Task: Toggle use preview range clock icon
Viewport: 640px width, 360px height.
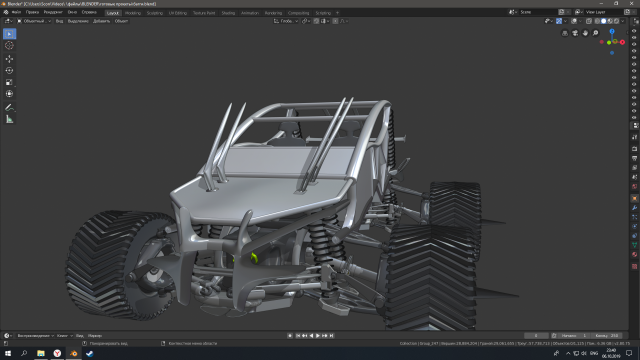Action: pyautogui.click(x=554, y=336)
